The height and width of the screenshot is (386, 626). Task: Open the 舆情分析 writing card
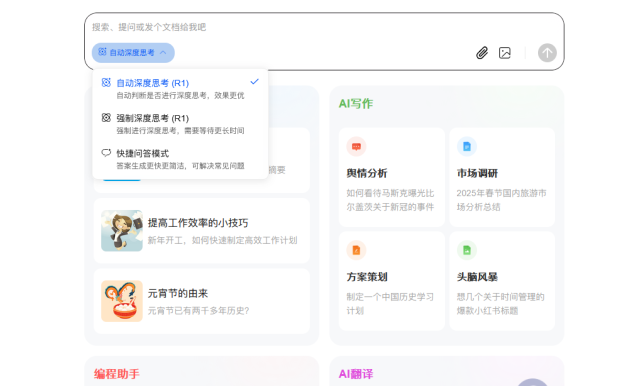coord(392,177)
